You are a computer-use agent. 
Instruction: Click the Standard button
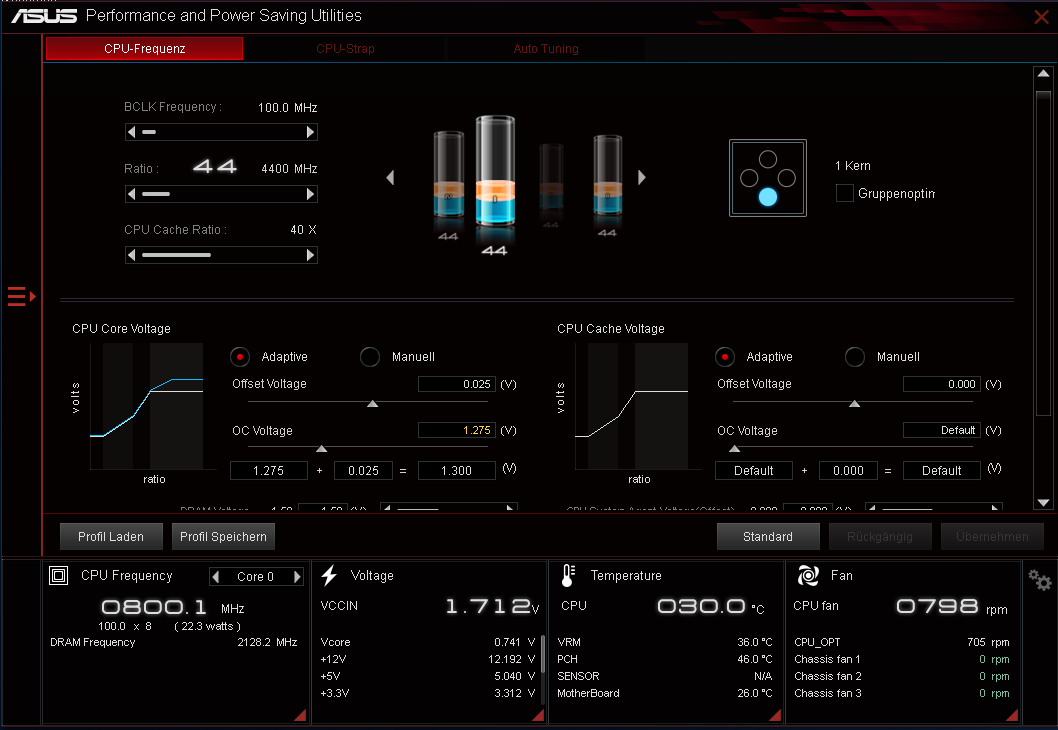[768, 536]
